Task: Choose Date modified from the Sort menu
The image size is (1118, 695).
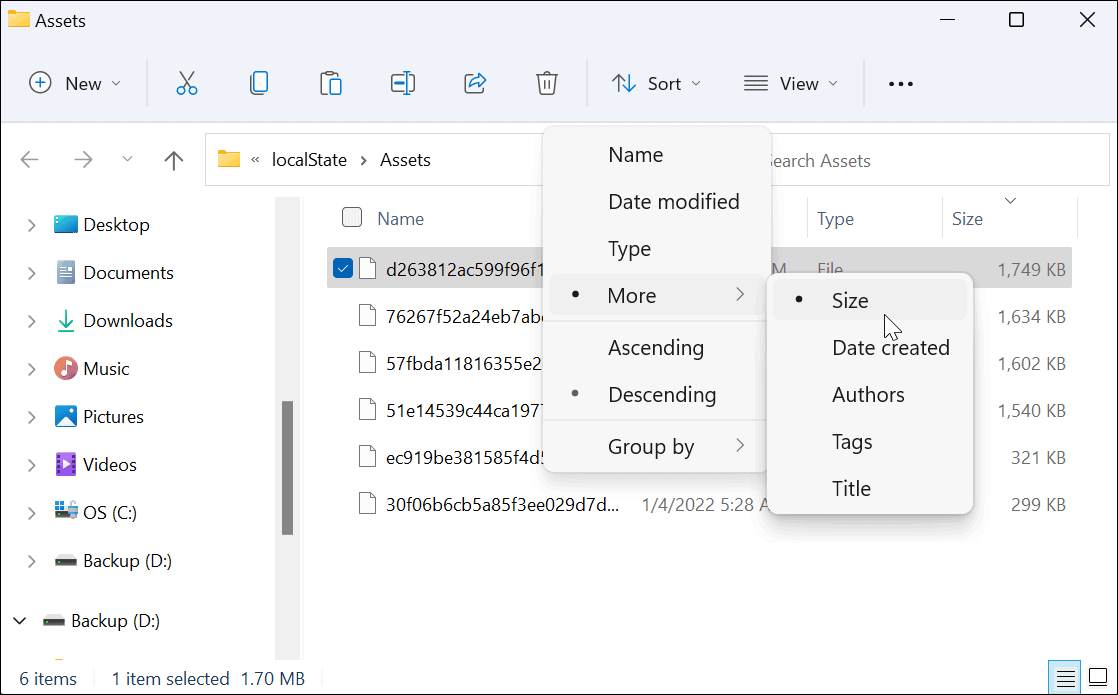Action: (674, 201)
